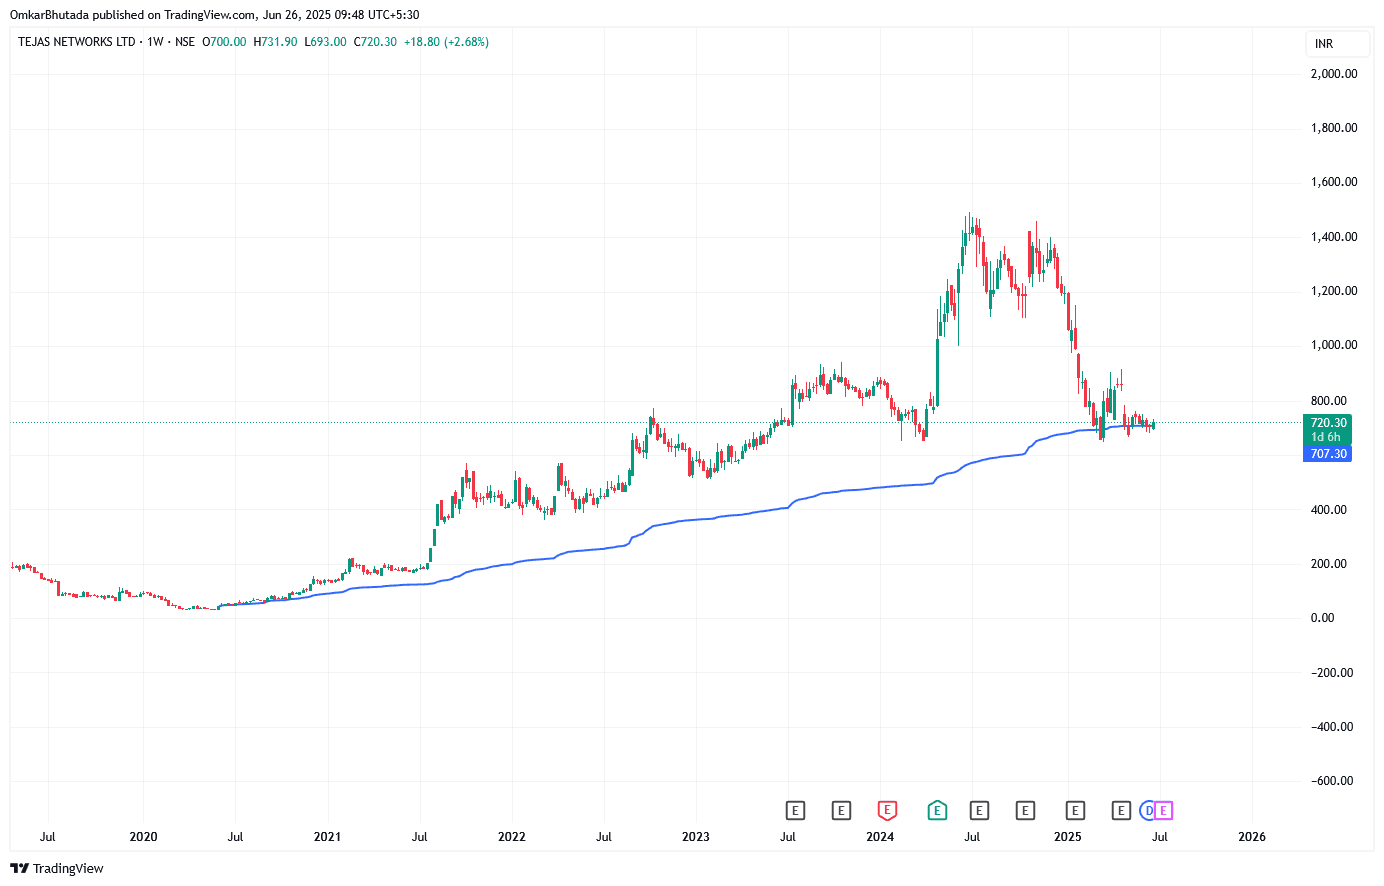This screenshot has height=886, width=1384.
Task: Click the 1,200.00 price axis label
Action: point(1334,291)
